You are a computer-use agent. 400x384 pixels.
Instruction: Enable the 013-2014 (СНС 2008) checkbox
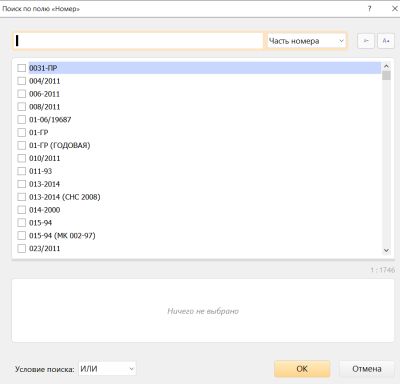pyautogui.click(x=21, y=197)
